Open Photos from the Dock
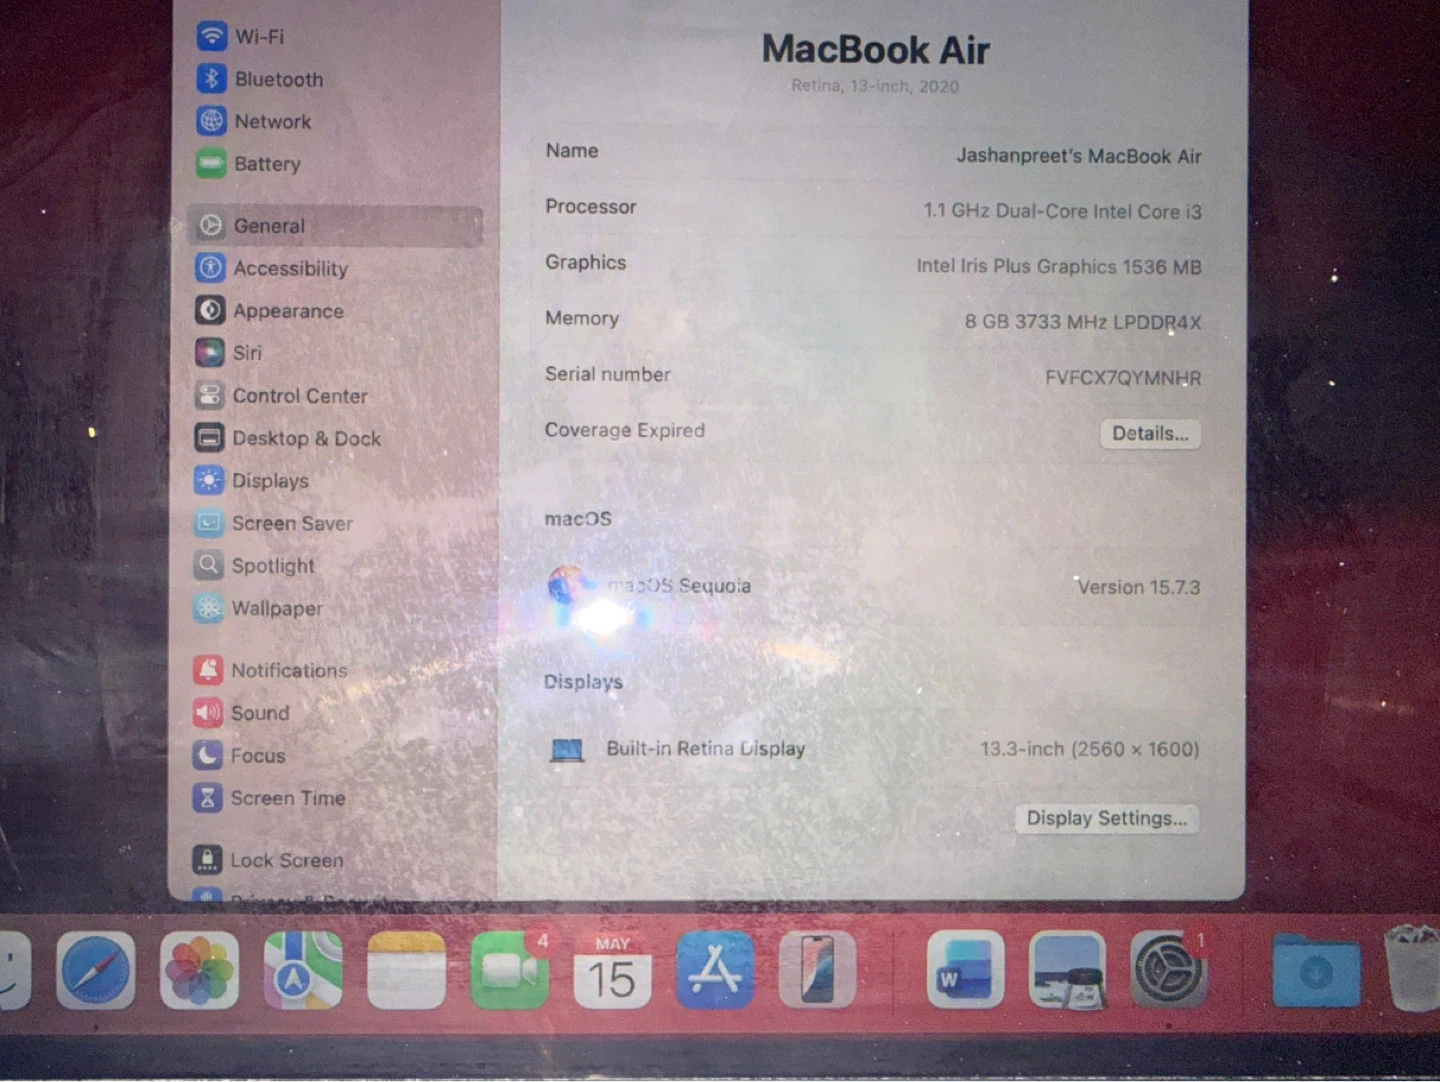 pos(199,971)
